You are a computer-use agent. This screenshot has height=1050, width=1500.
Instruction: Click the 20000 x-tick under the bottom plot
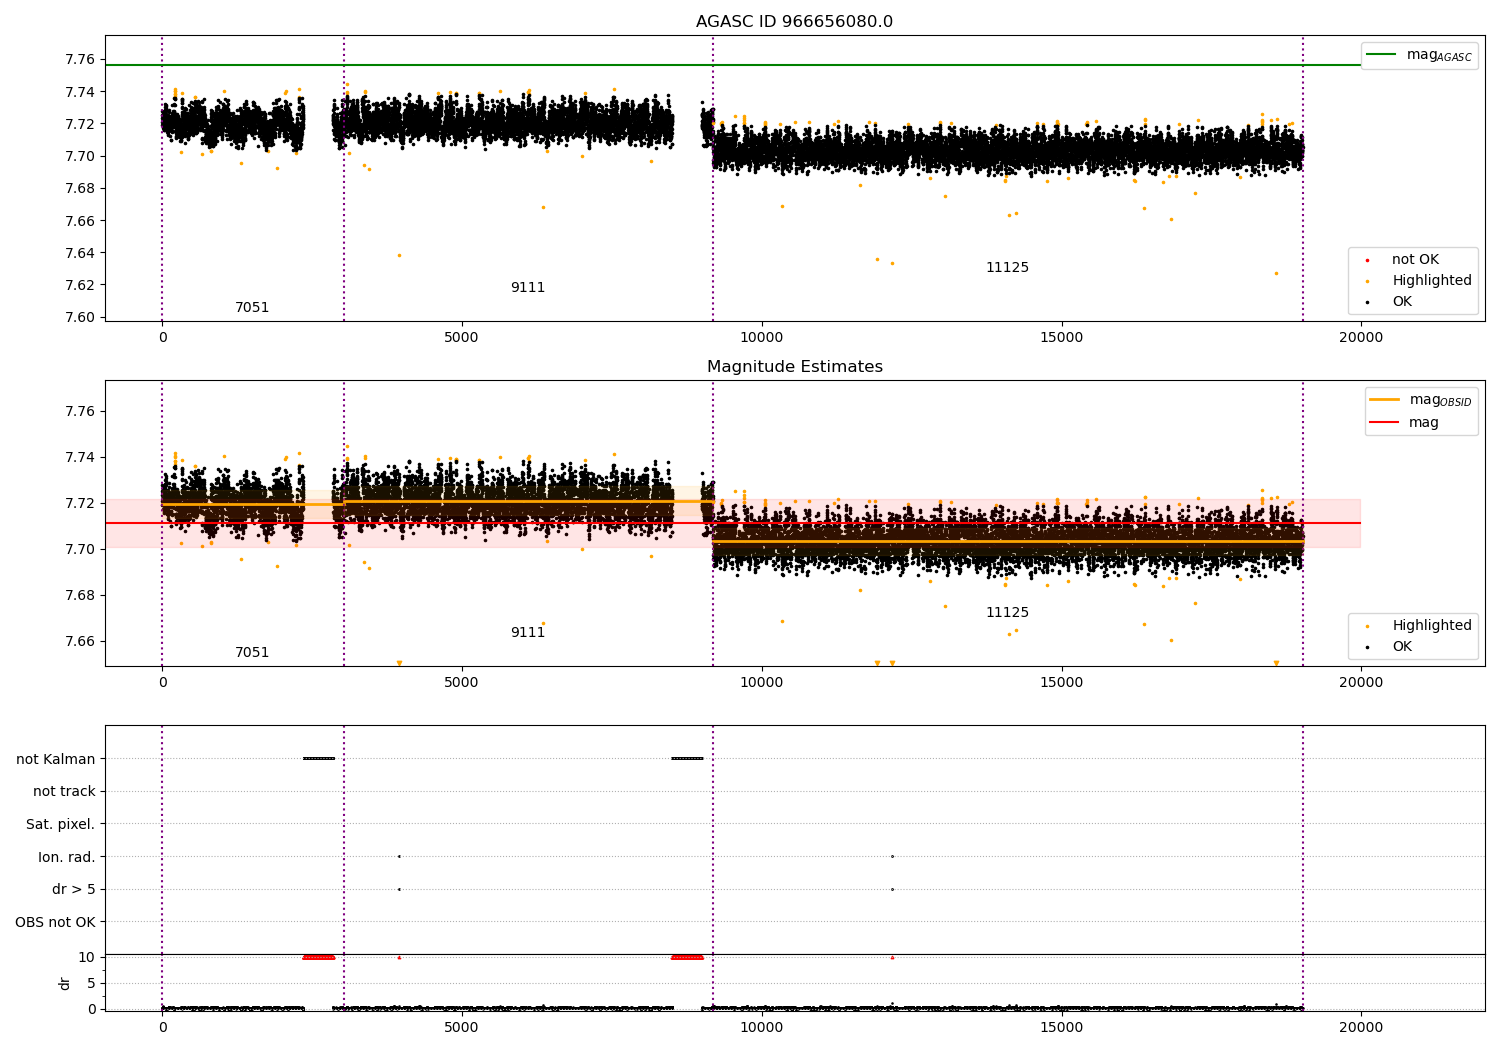click(x=1361, y=1027)
